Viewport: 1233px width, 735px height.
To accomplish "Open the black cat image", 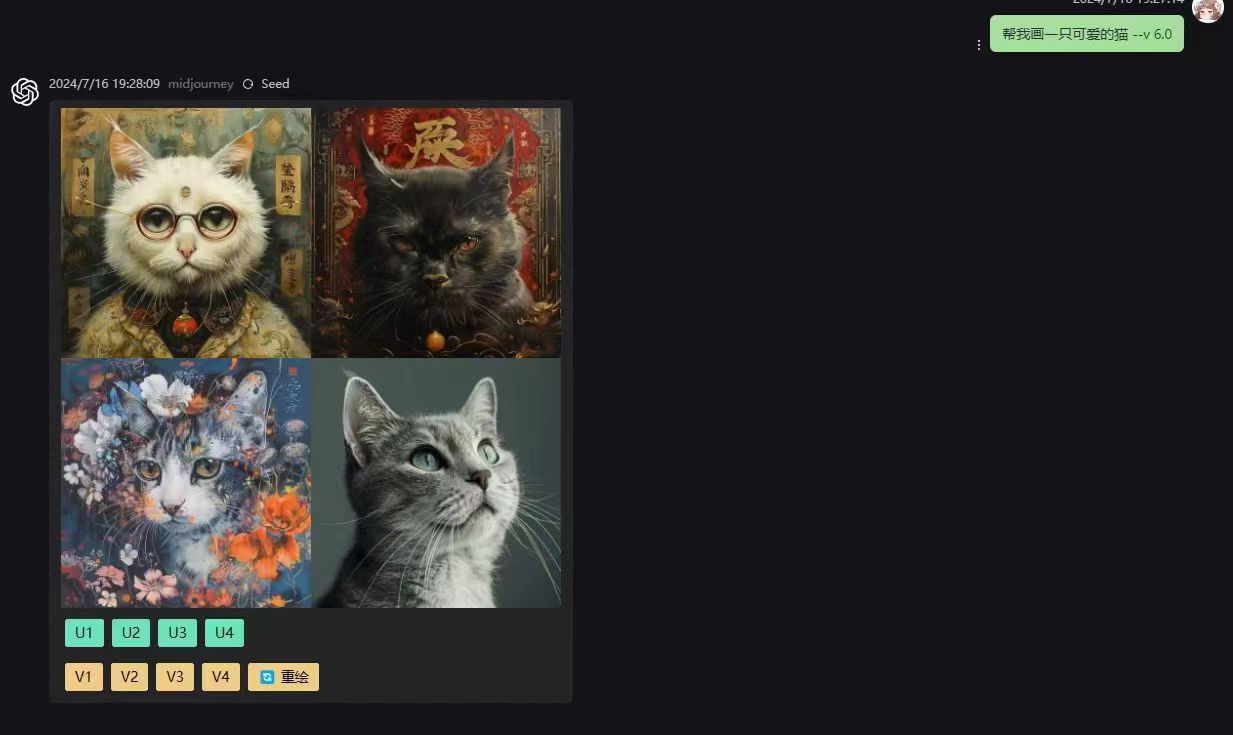I will [x=436, y=232].
